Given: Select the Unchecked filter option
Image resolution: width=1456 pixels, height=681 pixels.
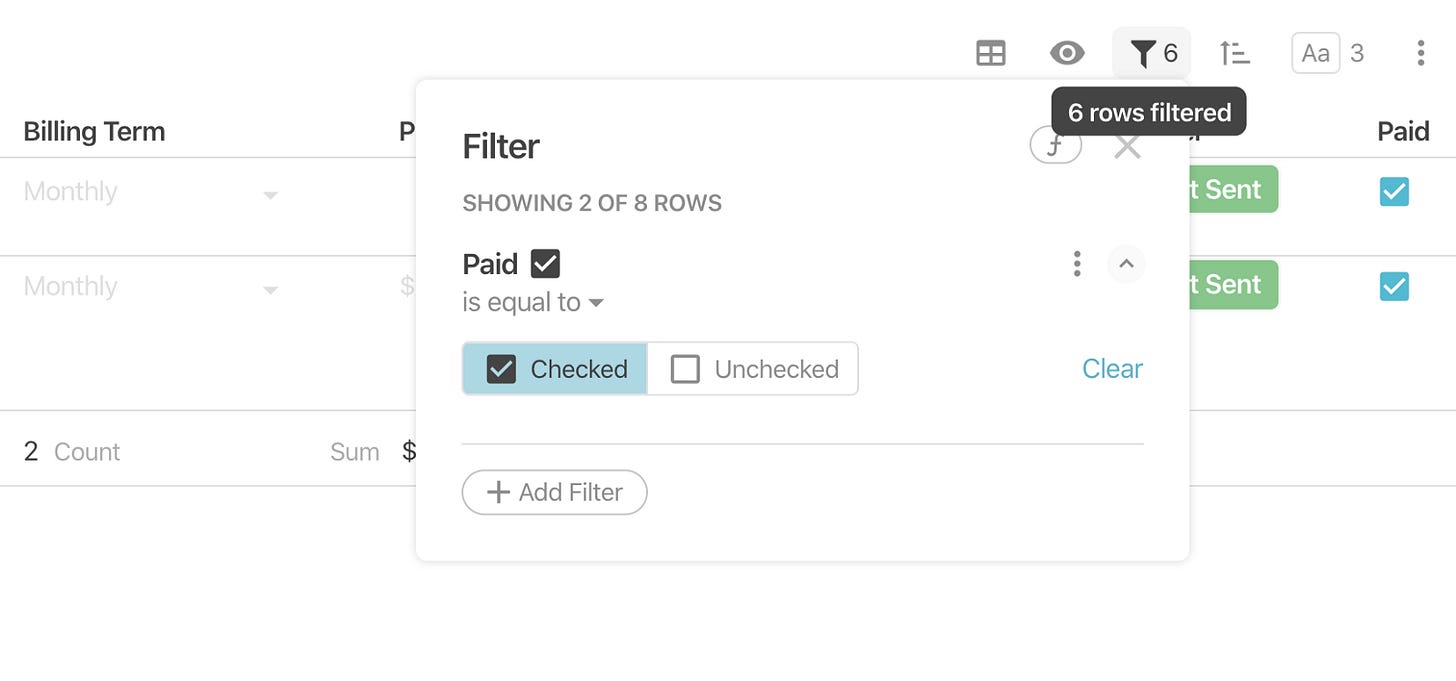Looking at the screenshot, I should 753,369.
